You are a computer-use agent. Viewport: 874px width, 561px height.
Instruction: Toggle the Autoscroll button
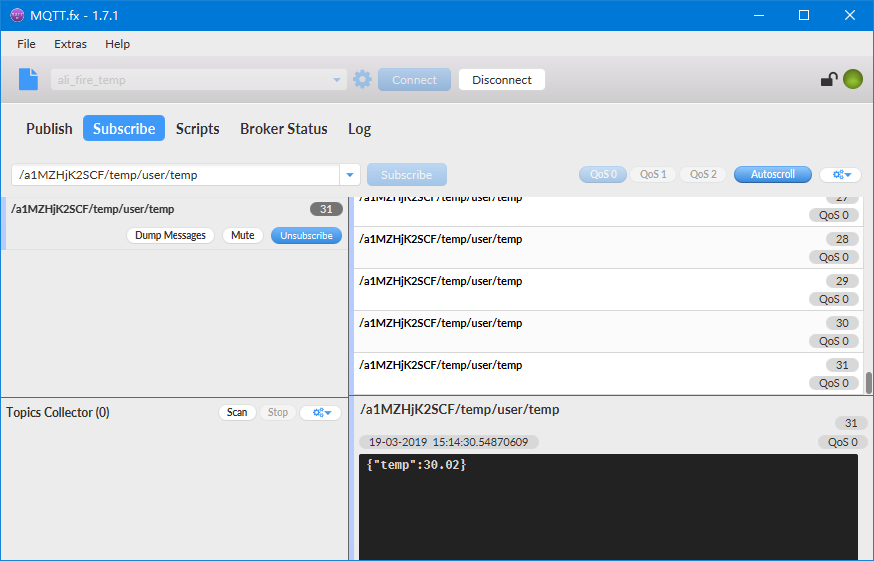pos(773,175)
